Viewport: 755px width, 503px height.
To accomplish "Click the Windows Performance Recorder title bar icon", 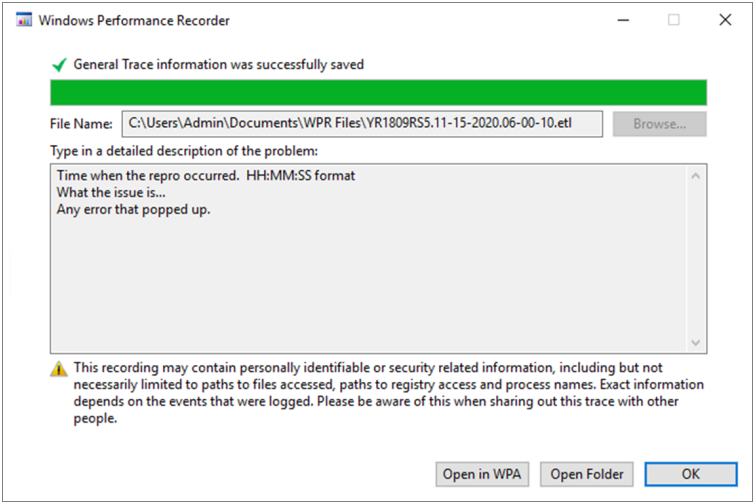I will point(24,20).
